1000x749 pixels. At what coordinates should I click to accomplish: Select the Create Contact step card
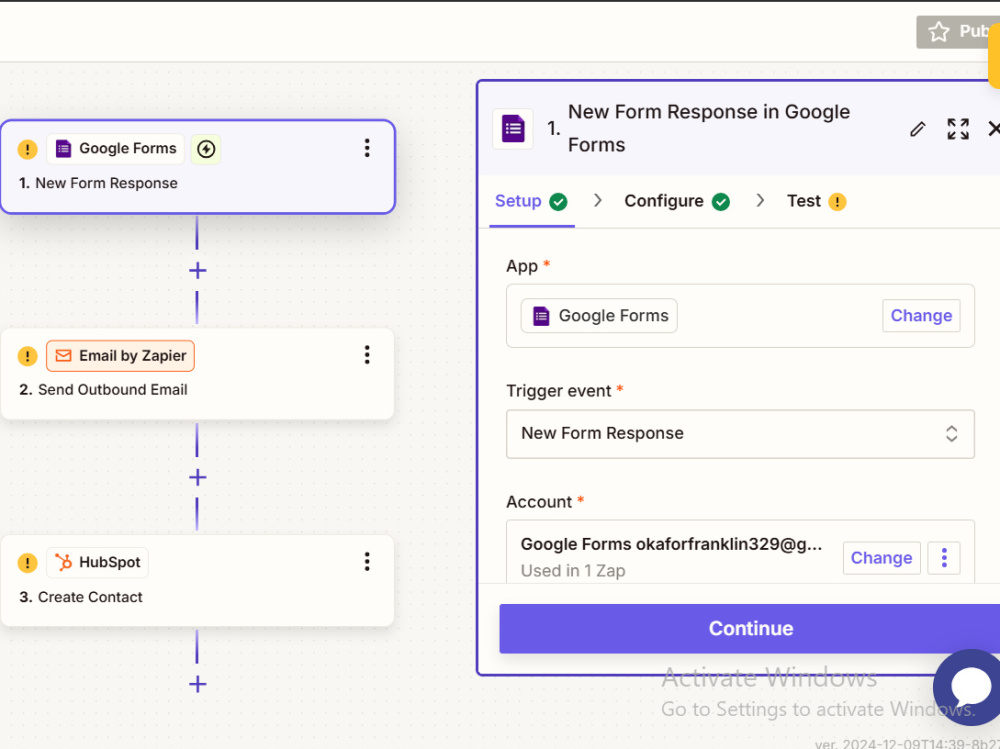[198, 581]
